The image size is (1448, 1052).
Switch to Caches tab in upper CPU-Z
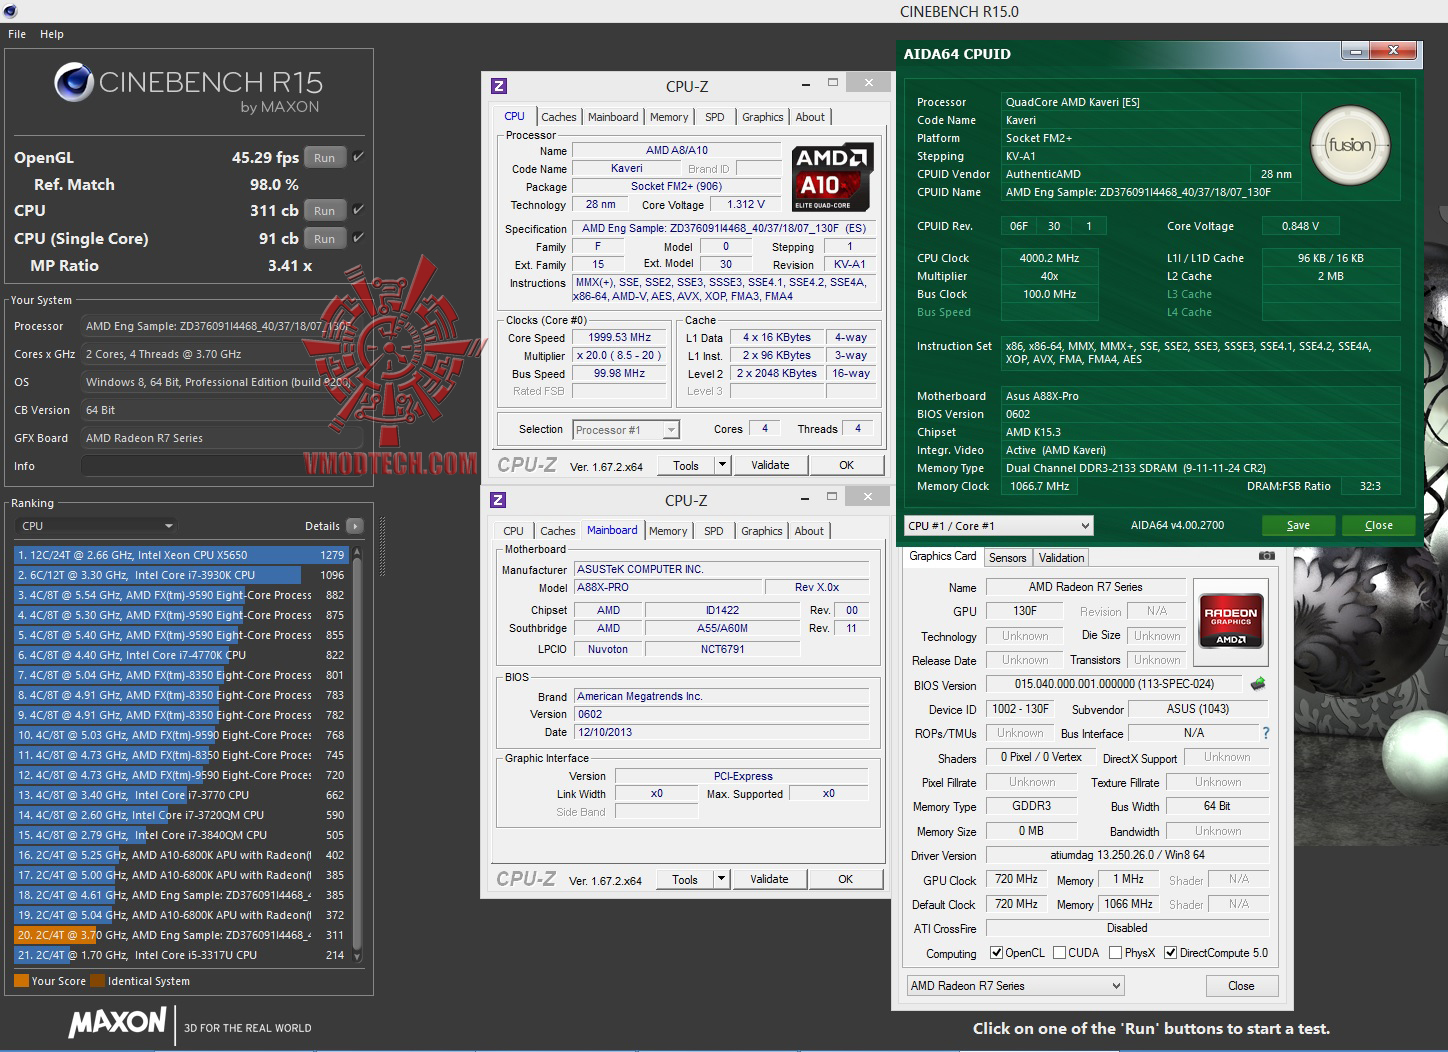[559, 117]
